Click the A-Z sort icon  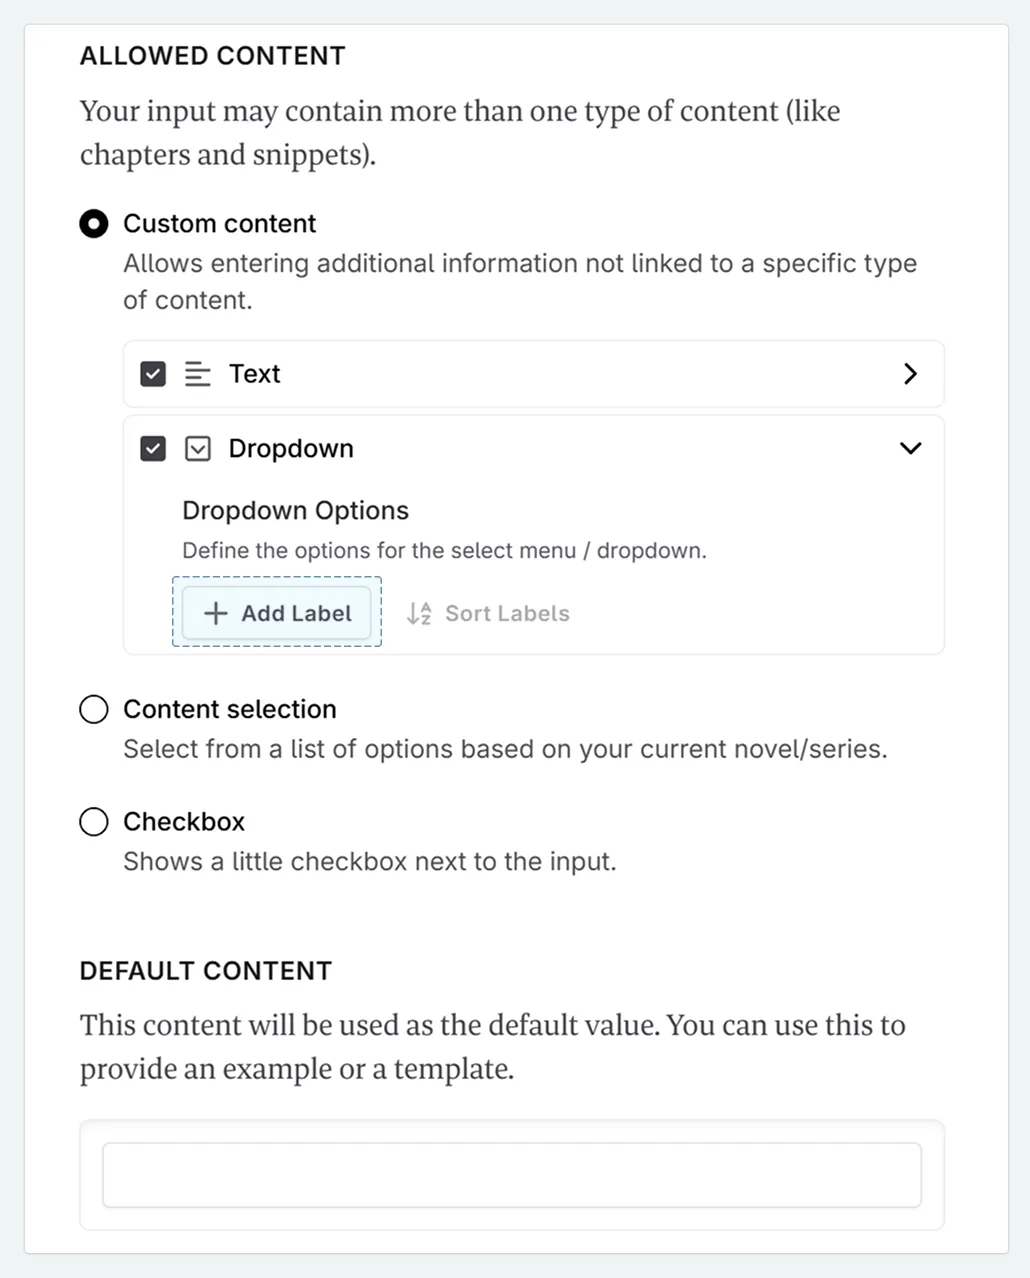point(419,613)
